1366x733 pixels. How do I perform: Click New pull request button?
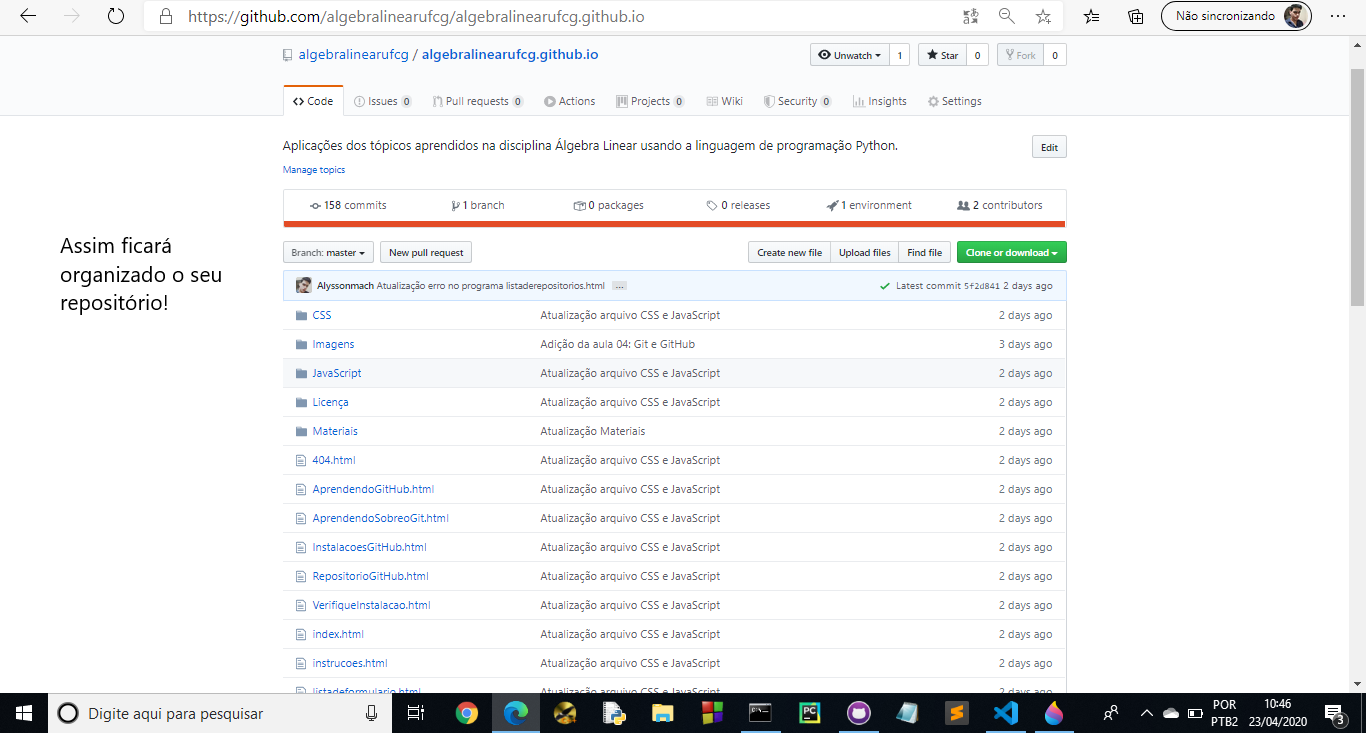point(426,253)
